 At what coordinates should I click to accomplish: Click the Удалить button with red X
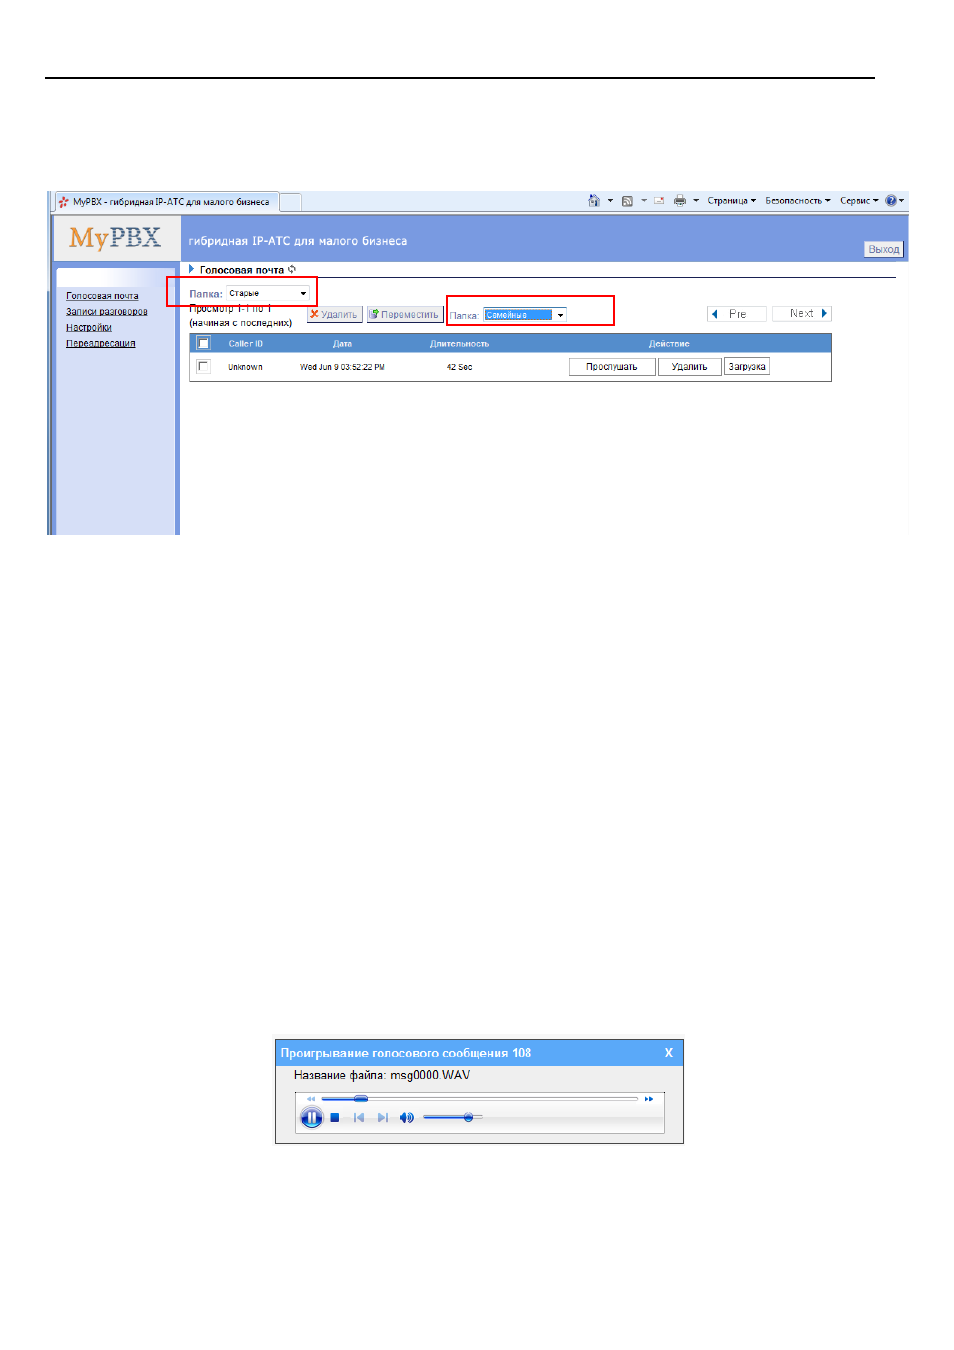tap(334, 314)
